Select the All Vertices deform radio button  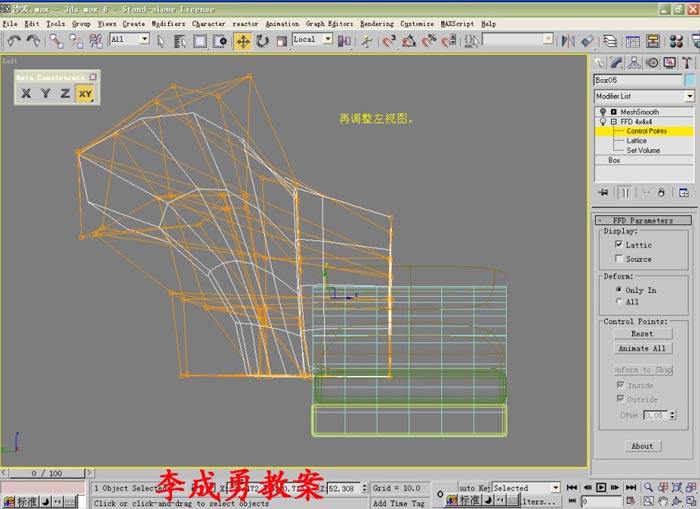618,301
